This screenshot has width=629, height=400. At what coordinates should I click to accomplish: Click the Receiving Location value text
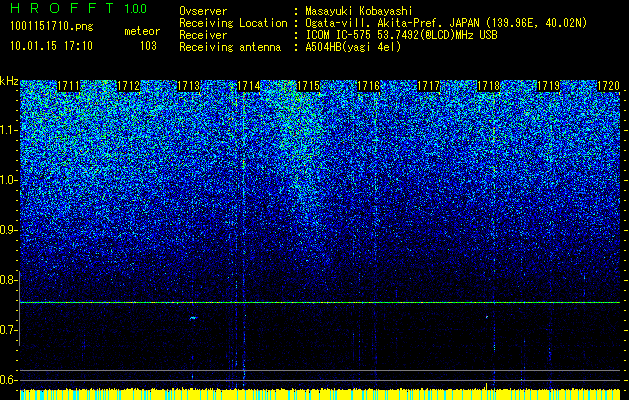pos(446,24)
